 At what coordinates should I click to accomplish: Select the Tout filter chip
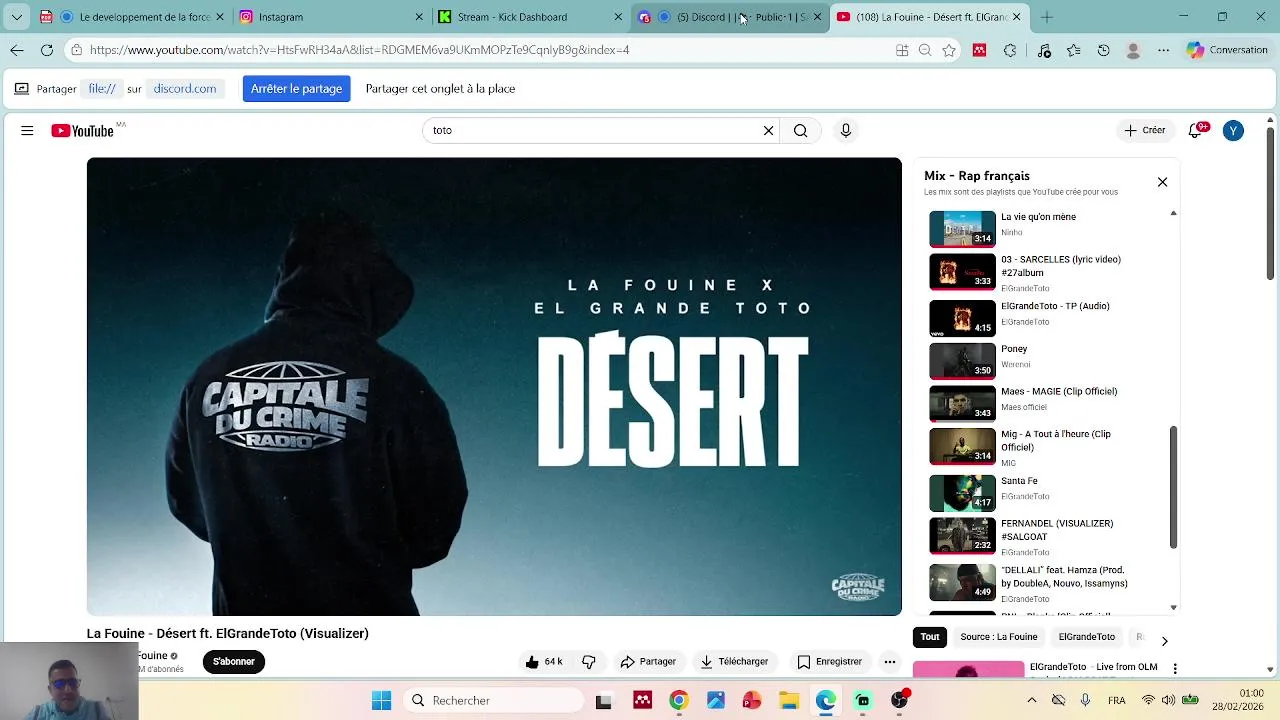pyautogui.click(x=930, y=637)
